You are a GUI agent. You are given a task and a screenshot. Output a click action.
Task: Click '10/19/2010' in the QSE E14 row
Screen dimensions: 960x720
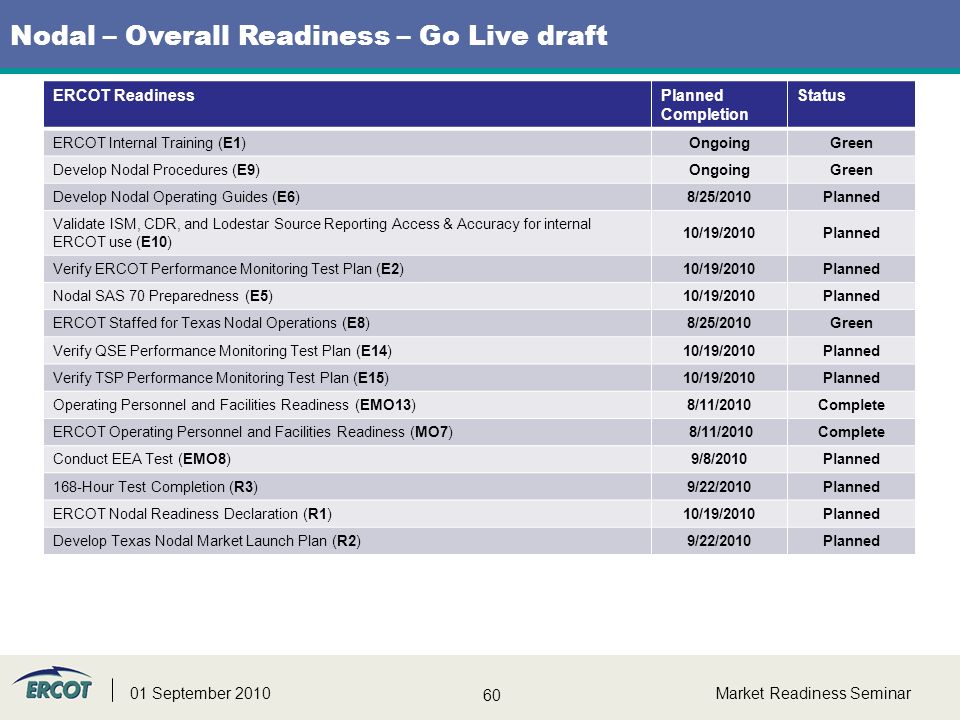pos(719,351)
